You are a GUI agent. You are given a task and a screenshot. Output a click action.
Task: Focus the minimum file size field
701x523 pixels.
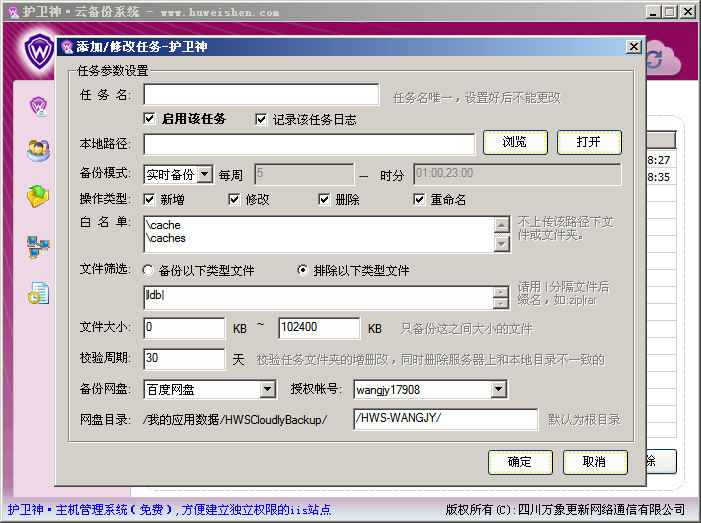click(x=184, y=328)
